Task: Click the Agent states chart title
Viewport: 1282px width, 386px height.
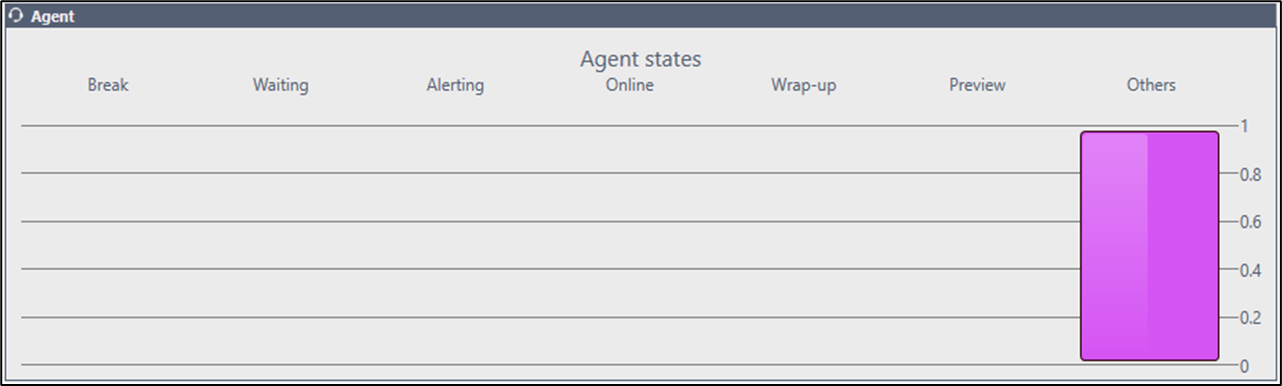Action: point(640,59)
